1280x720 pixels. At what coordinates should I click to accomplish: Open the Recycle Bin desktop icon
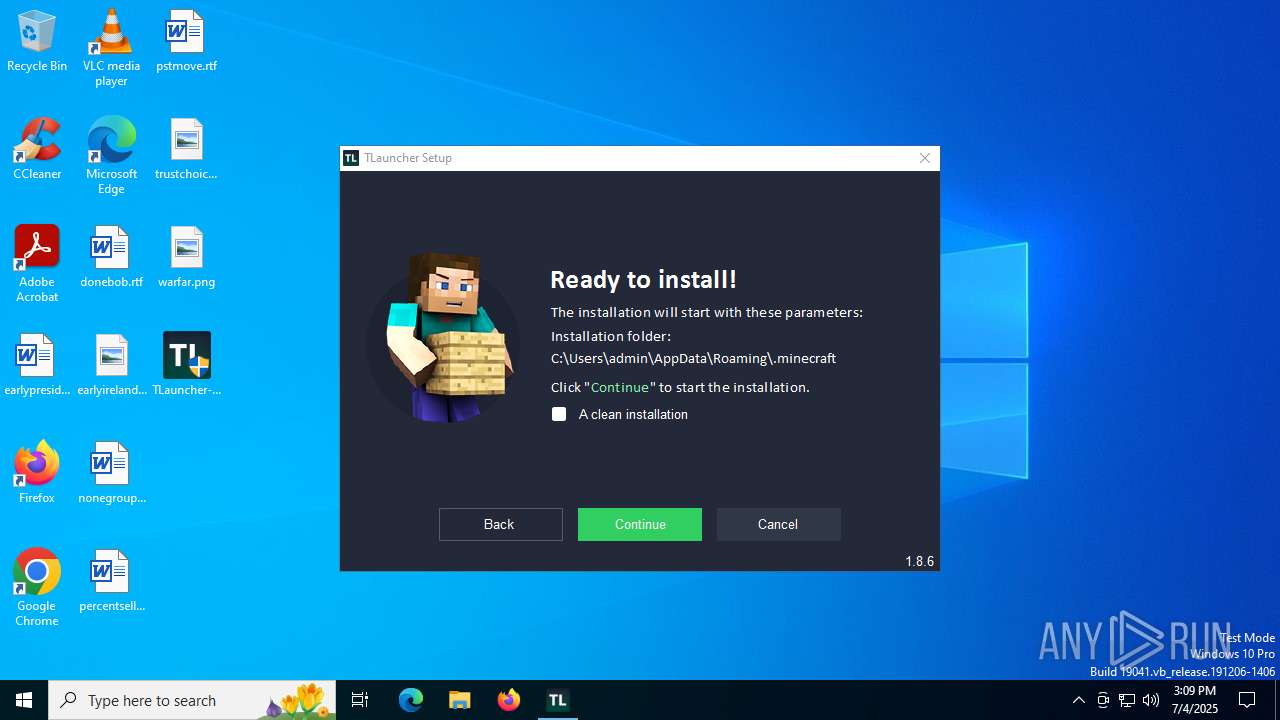[x=37, y=41]
